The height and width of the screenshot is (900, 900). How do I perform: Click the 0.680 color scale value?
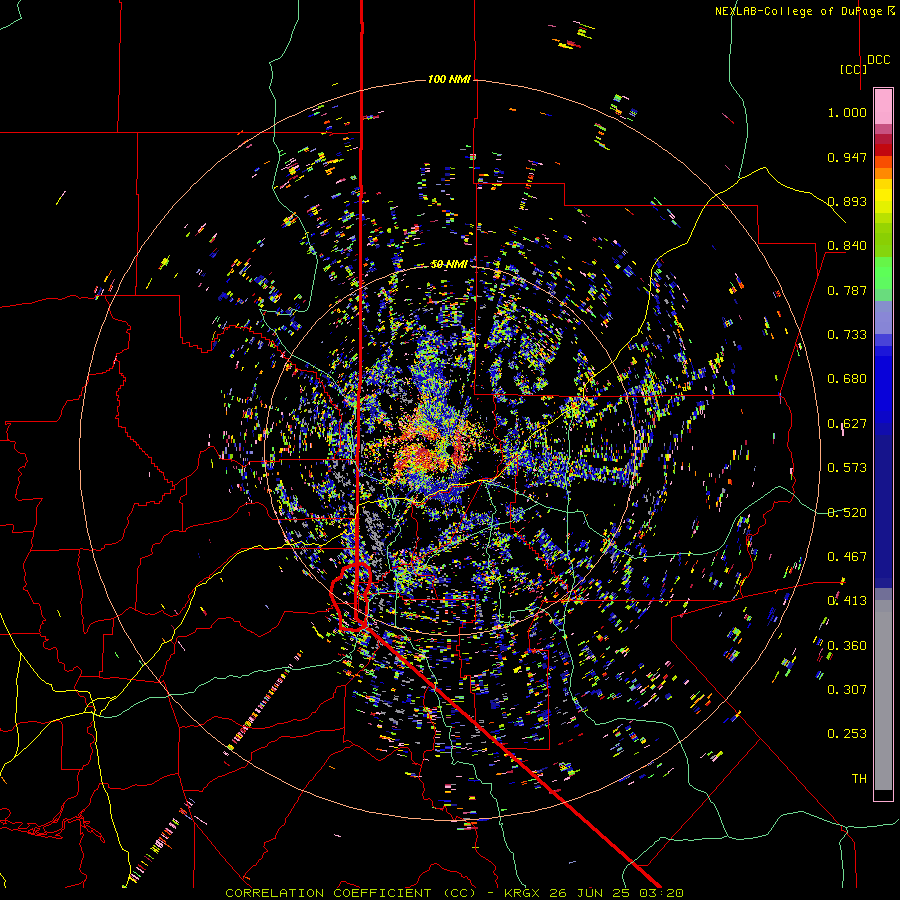pyautogui.click(x=847, y=379)
